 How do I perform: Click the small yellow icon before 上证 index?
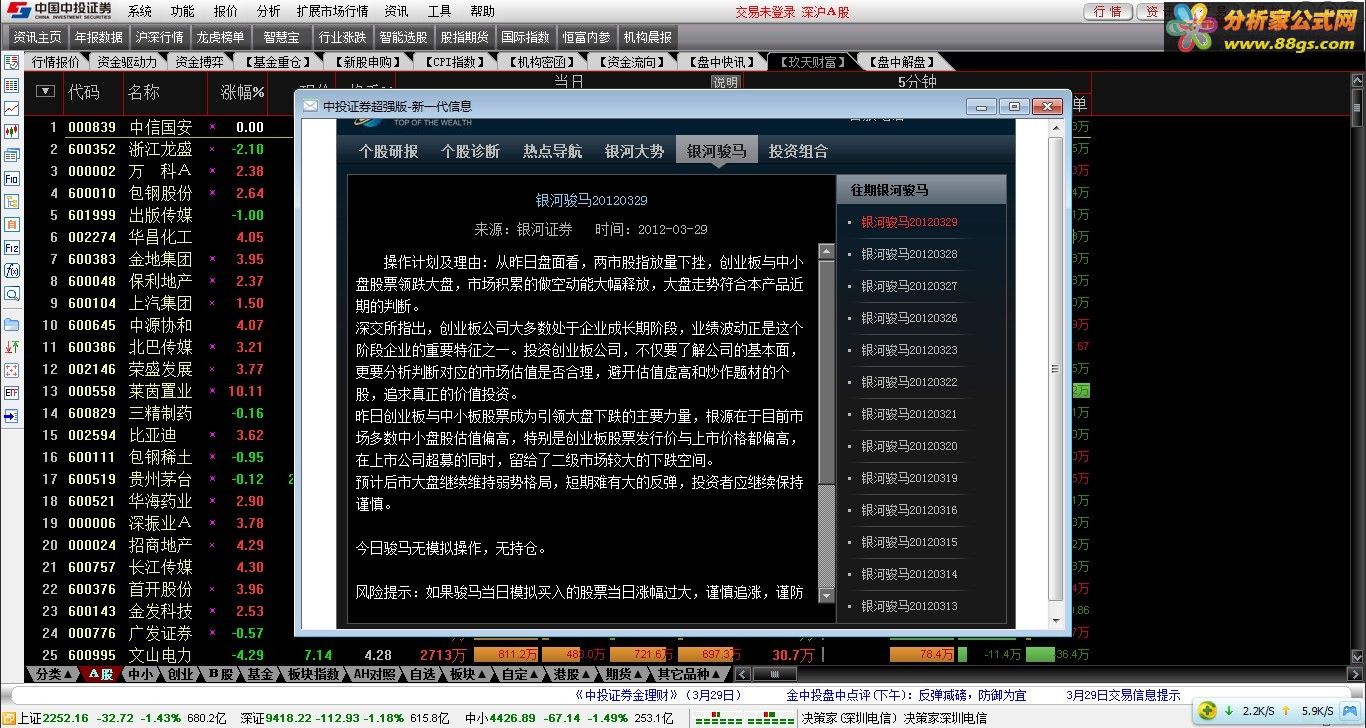click(x=8, y=718)
